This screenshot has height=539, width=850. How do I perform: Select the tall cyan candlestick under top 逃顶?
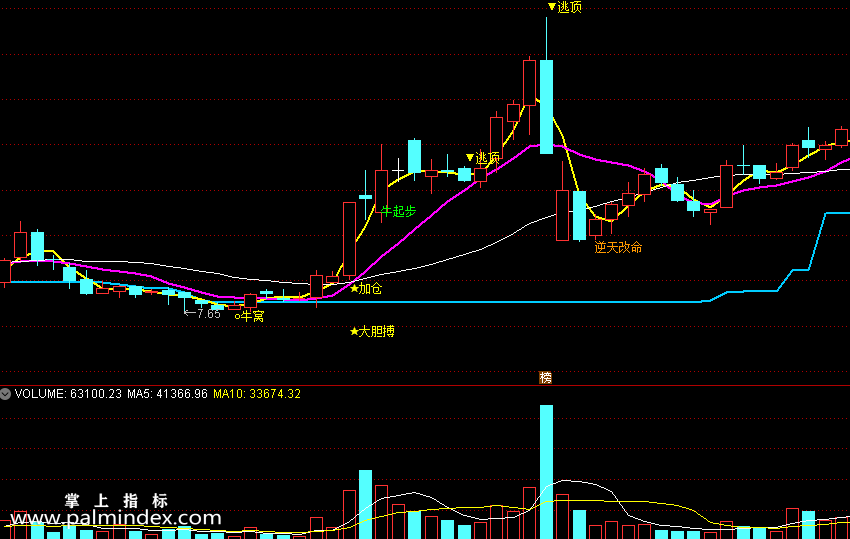click(546, 107)
